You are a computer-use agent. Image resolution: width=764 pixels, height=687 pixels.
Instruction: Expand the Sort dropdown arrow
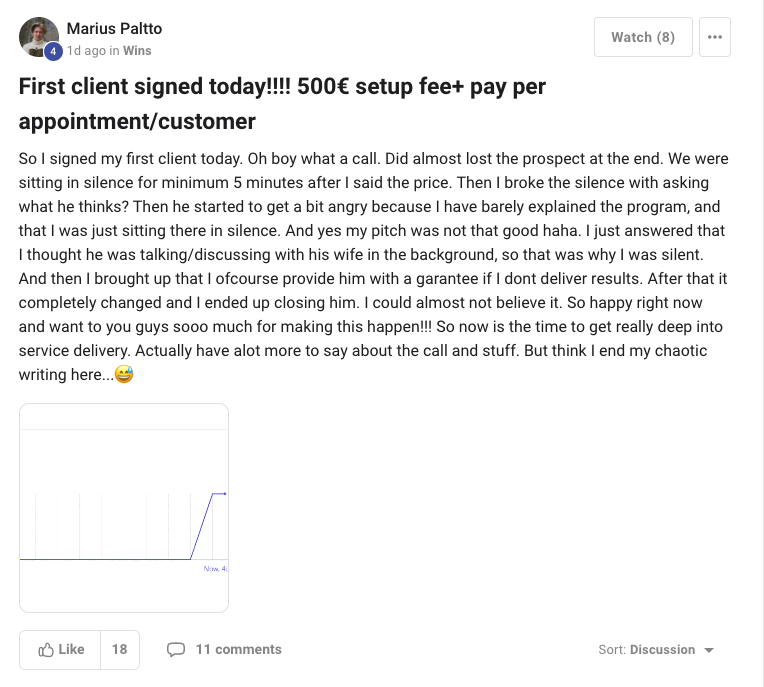[x=709, y=650]
